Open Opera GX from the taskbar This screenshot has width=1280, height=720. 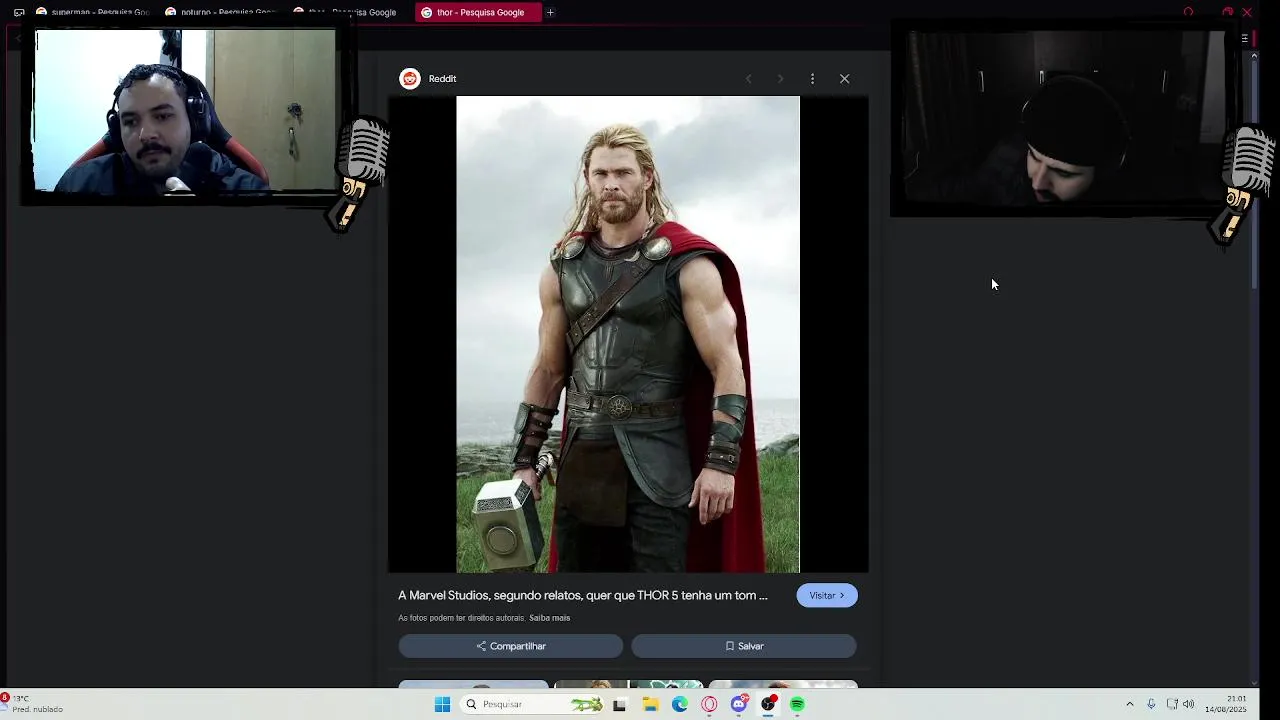pos(709,704)
